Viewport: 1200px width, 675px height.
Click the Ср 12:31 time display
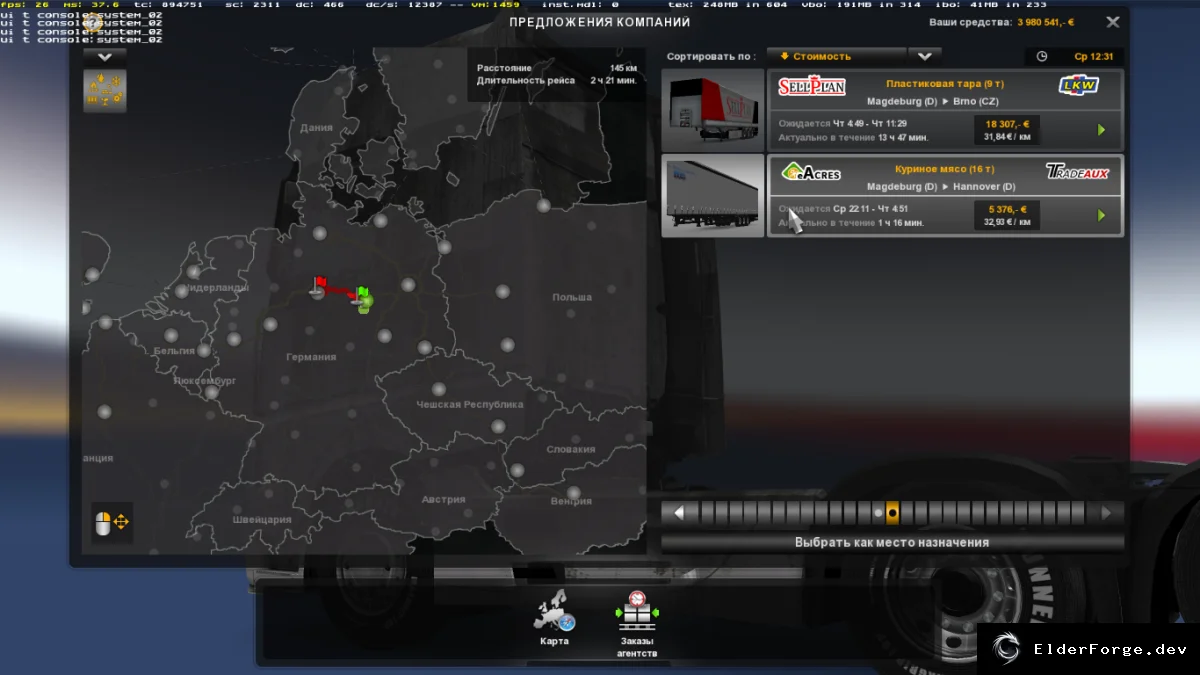(1093, 57)
